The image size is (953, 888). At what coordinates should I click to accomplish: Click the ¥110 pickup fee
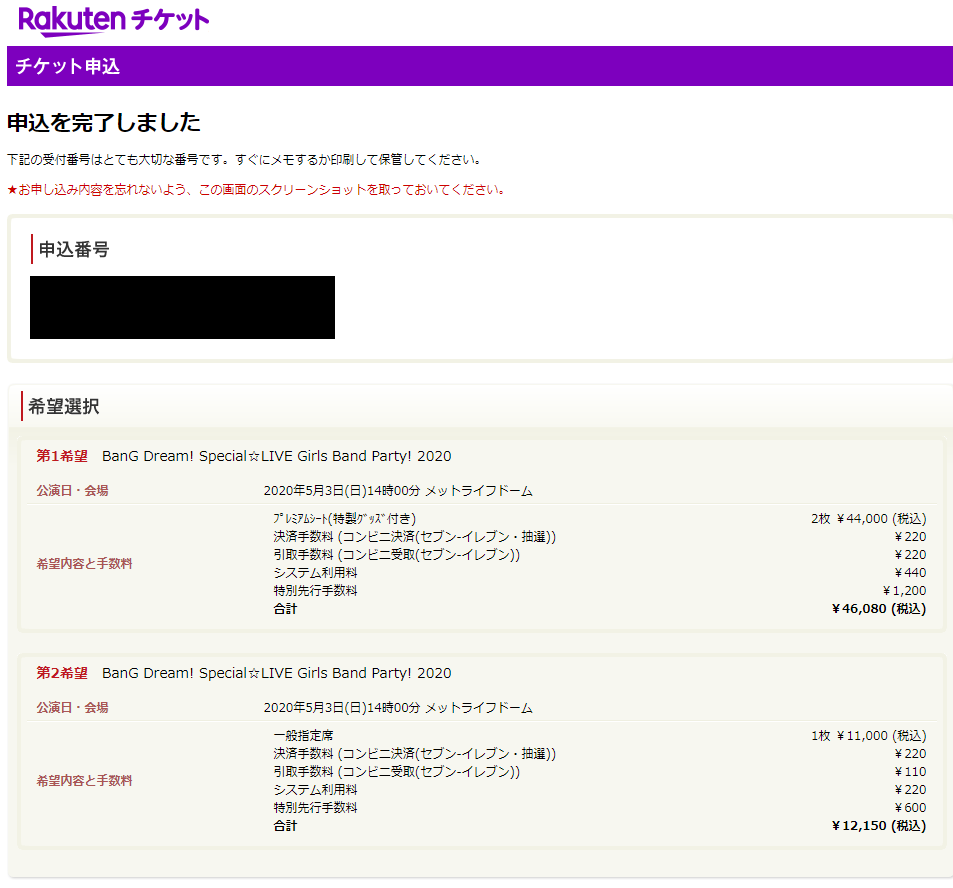(910, 771)
